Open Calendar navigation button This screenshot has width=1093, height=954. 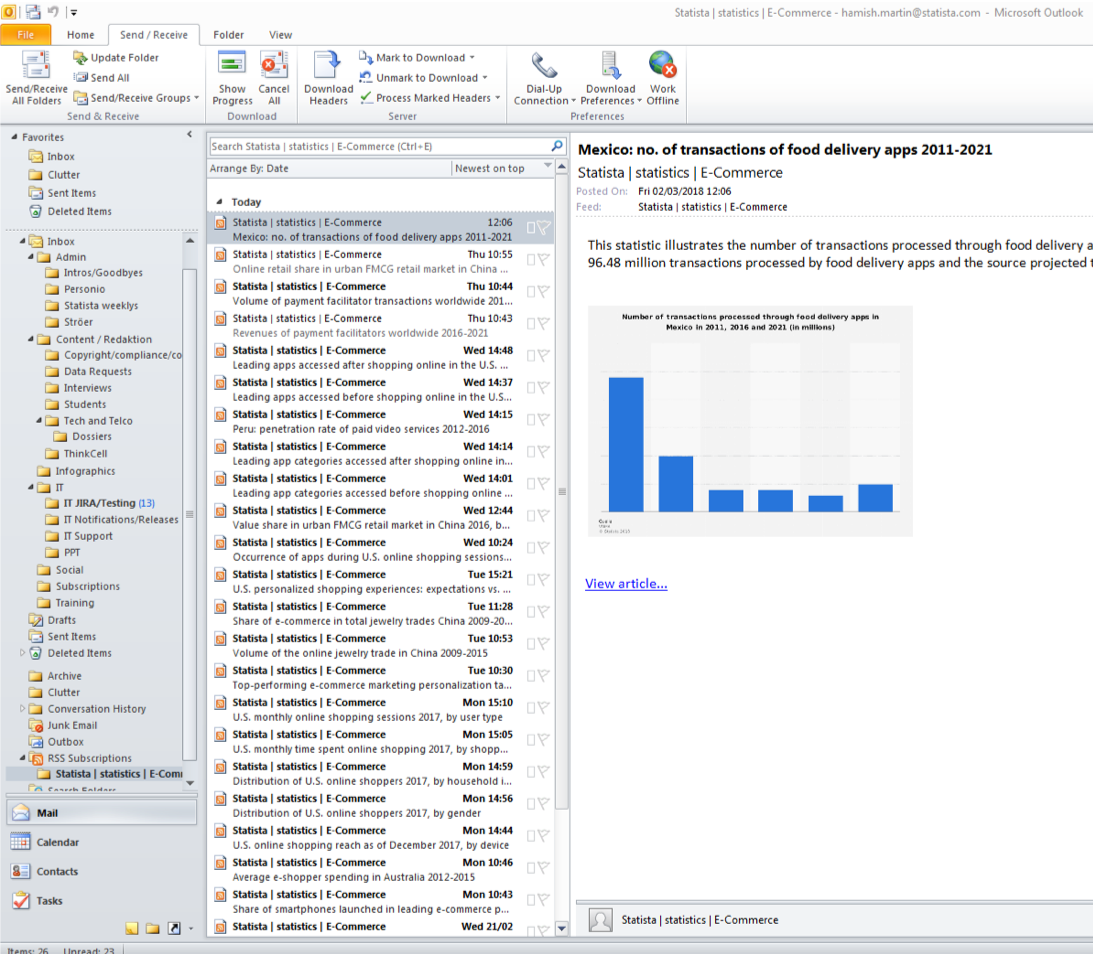102,842
